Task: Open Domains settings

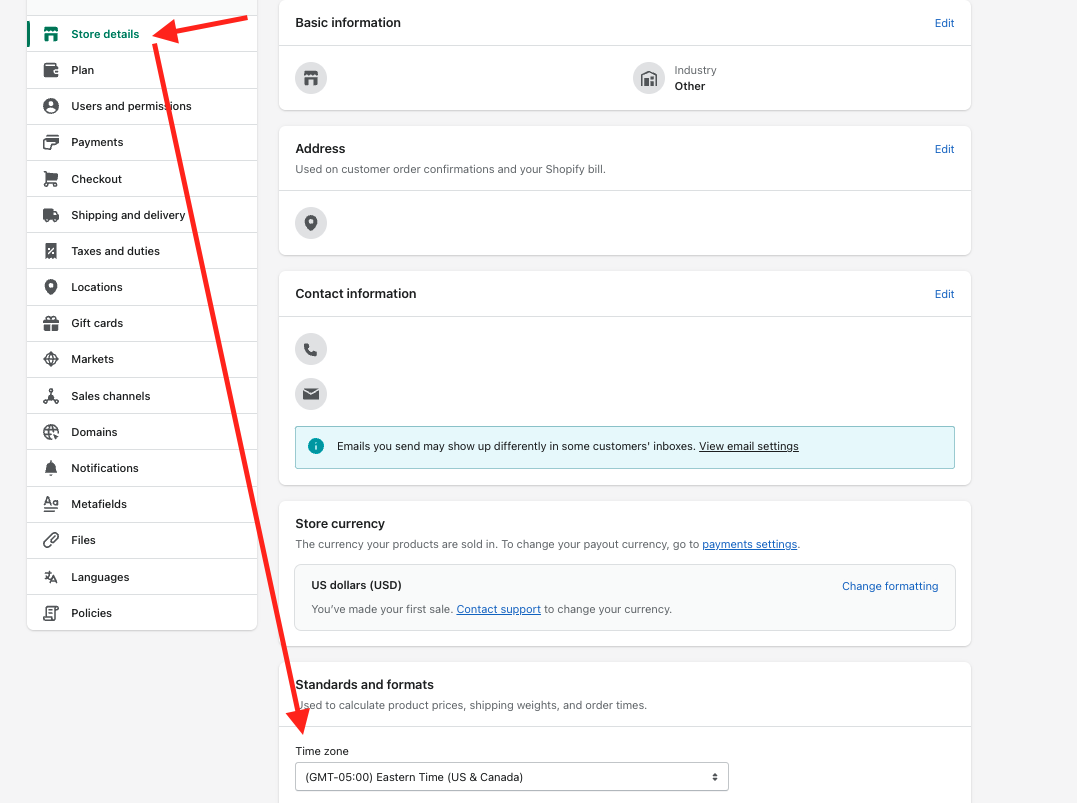Action: click(x=141, y=432)
